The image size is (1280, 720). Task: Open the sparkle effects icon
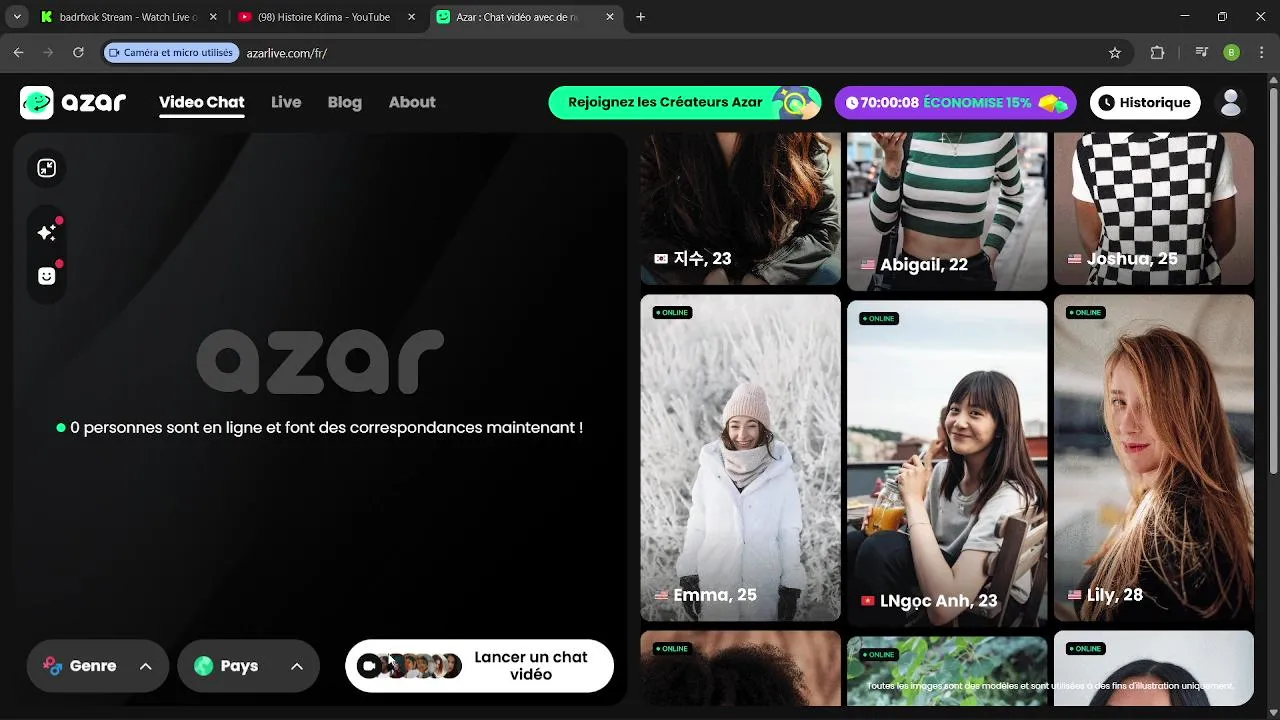pos(47,232)
